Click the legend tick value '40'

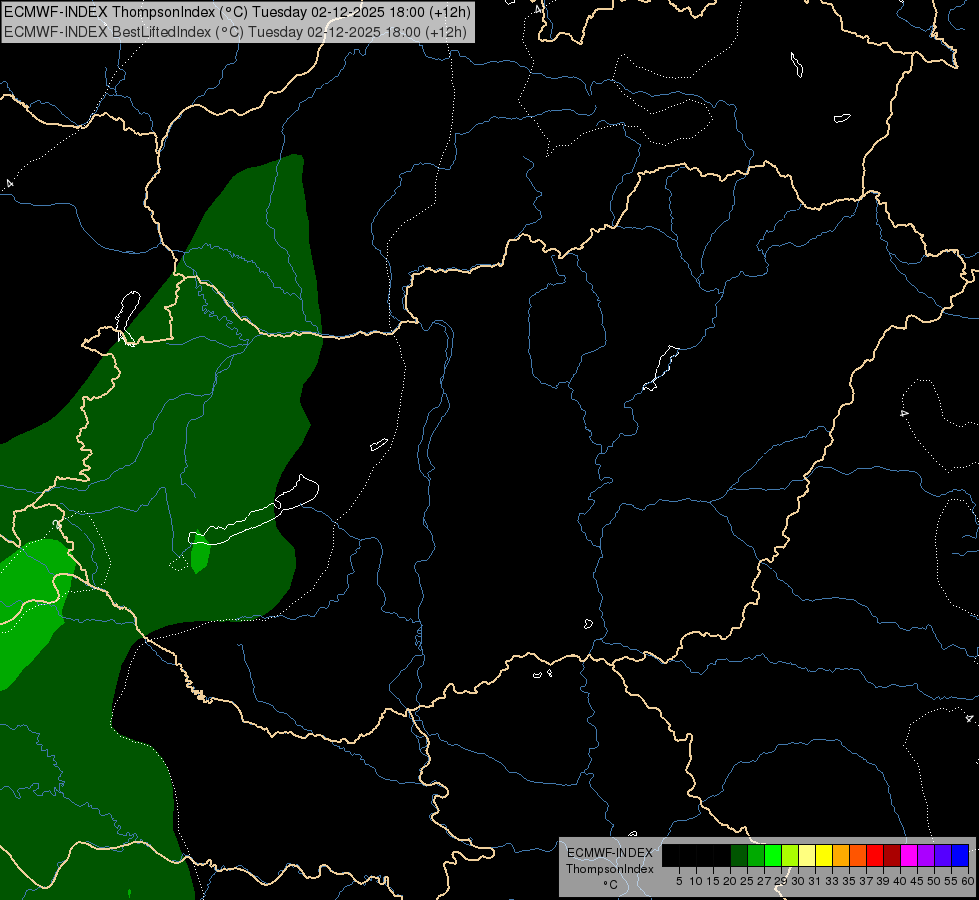(900, 881)
